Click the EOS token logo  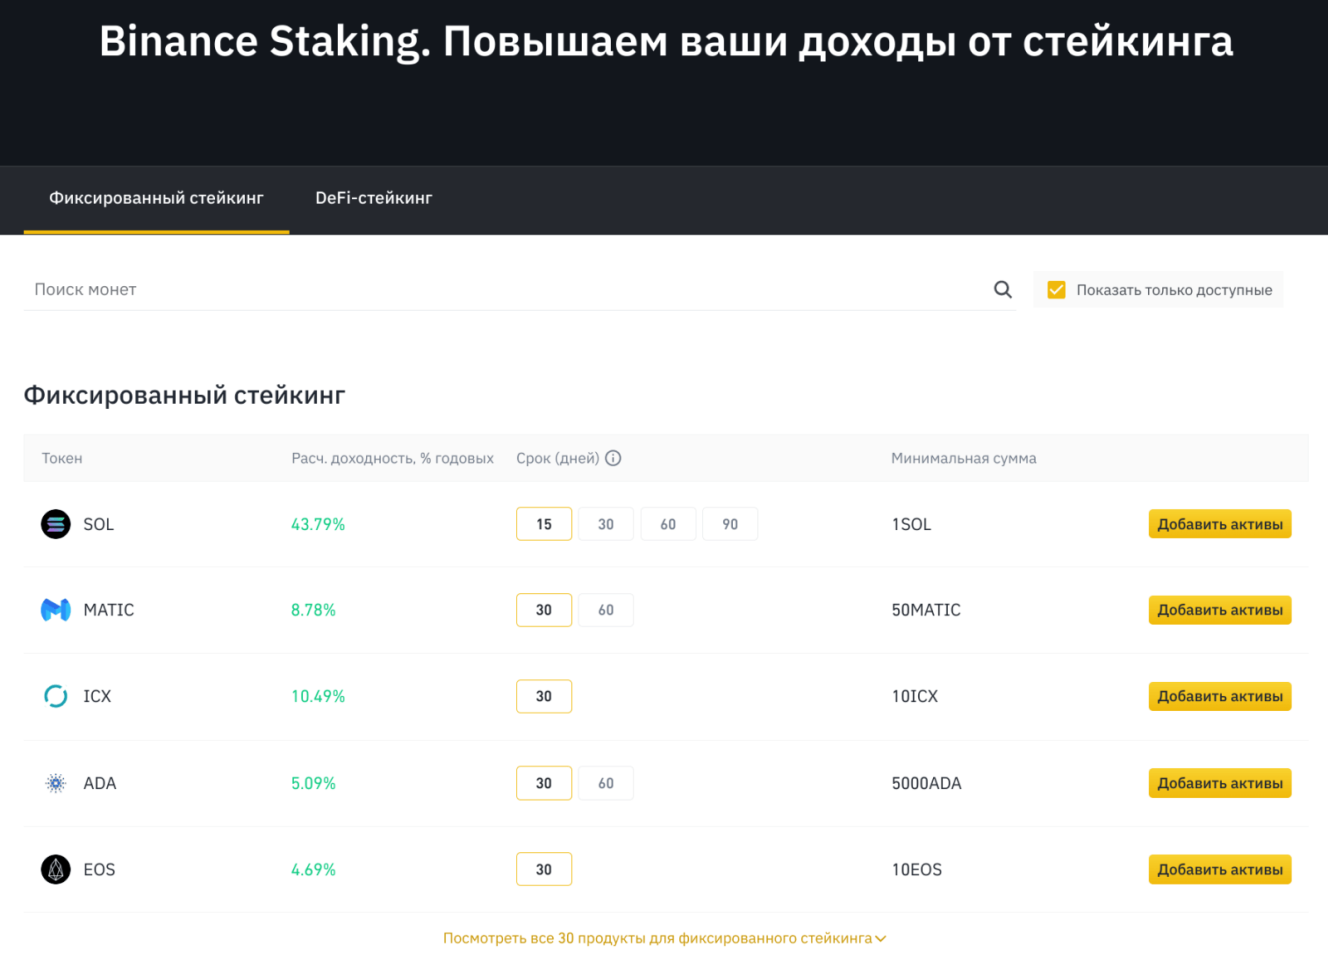click(55, 869)
